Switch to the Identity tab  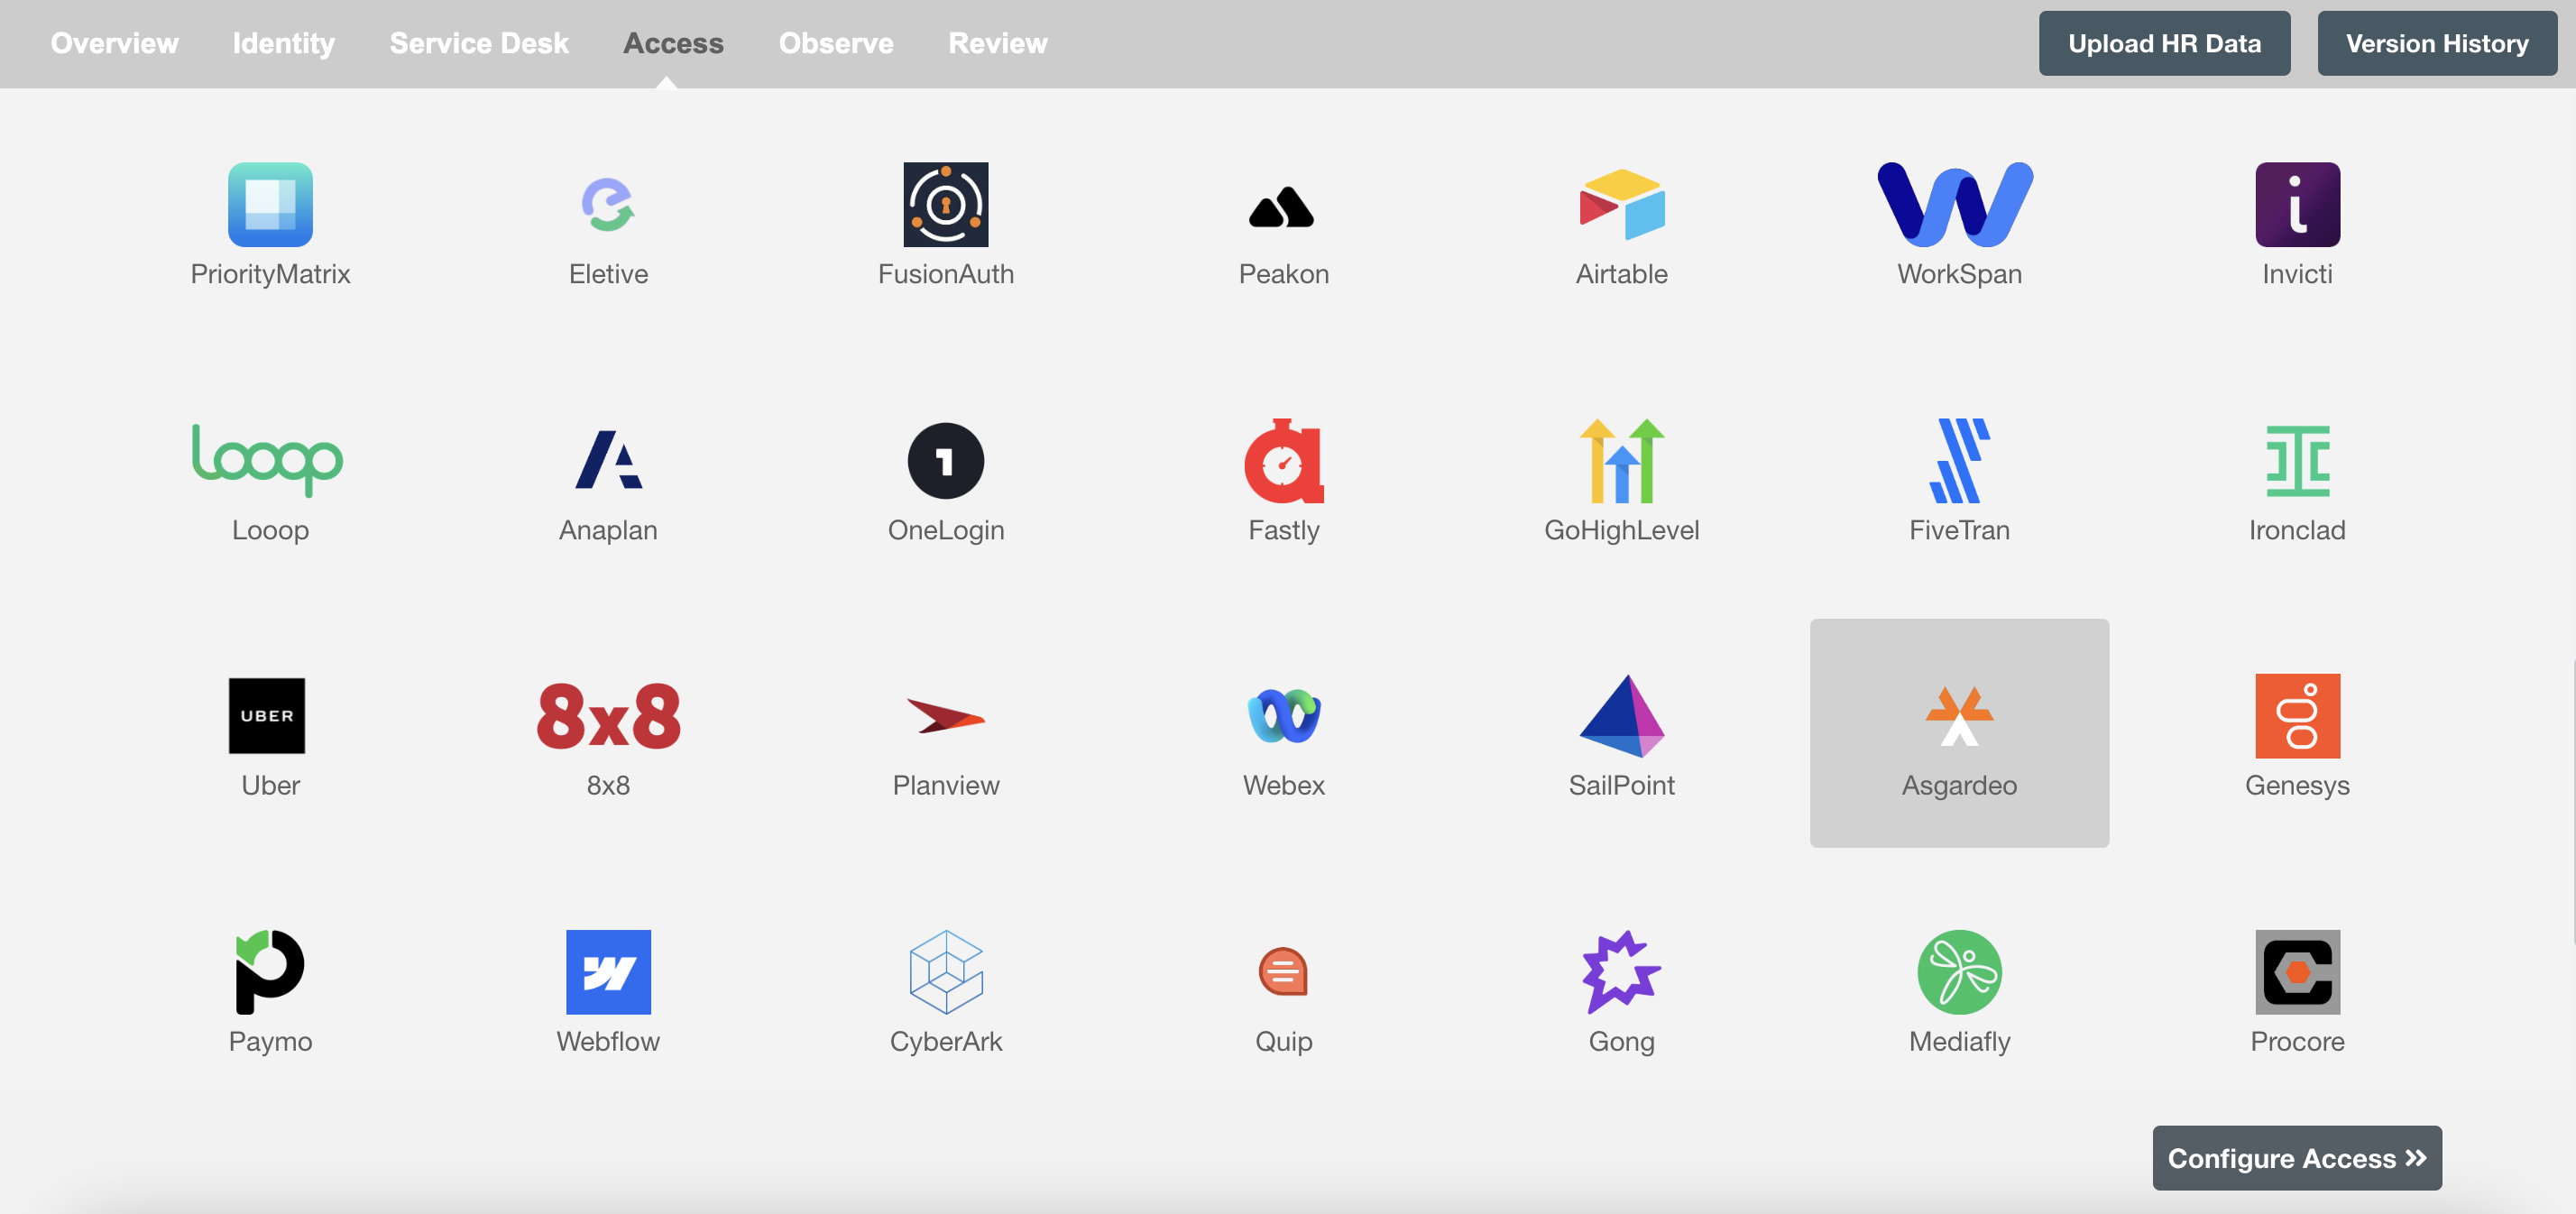tap(282, 41)
